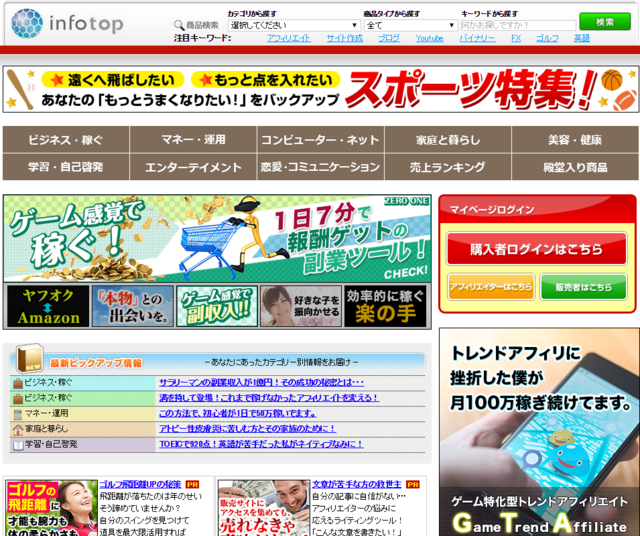Click the keyword search input field
Image resolution: width=640 pixels, height=536 pixels.
click(518, 25)
